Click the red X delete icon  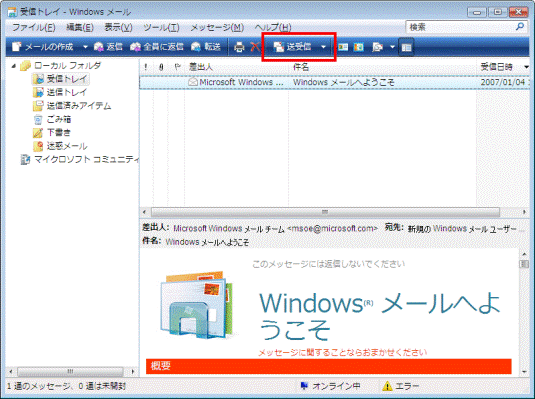pyautogui.click(x=255, y=47)
